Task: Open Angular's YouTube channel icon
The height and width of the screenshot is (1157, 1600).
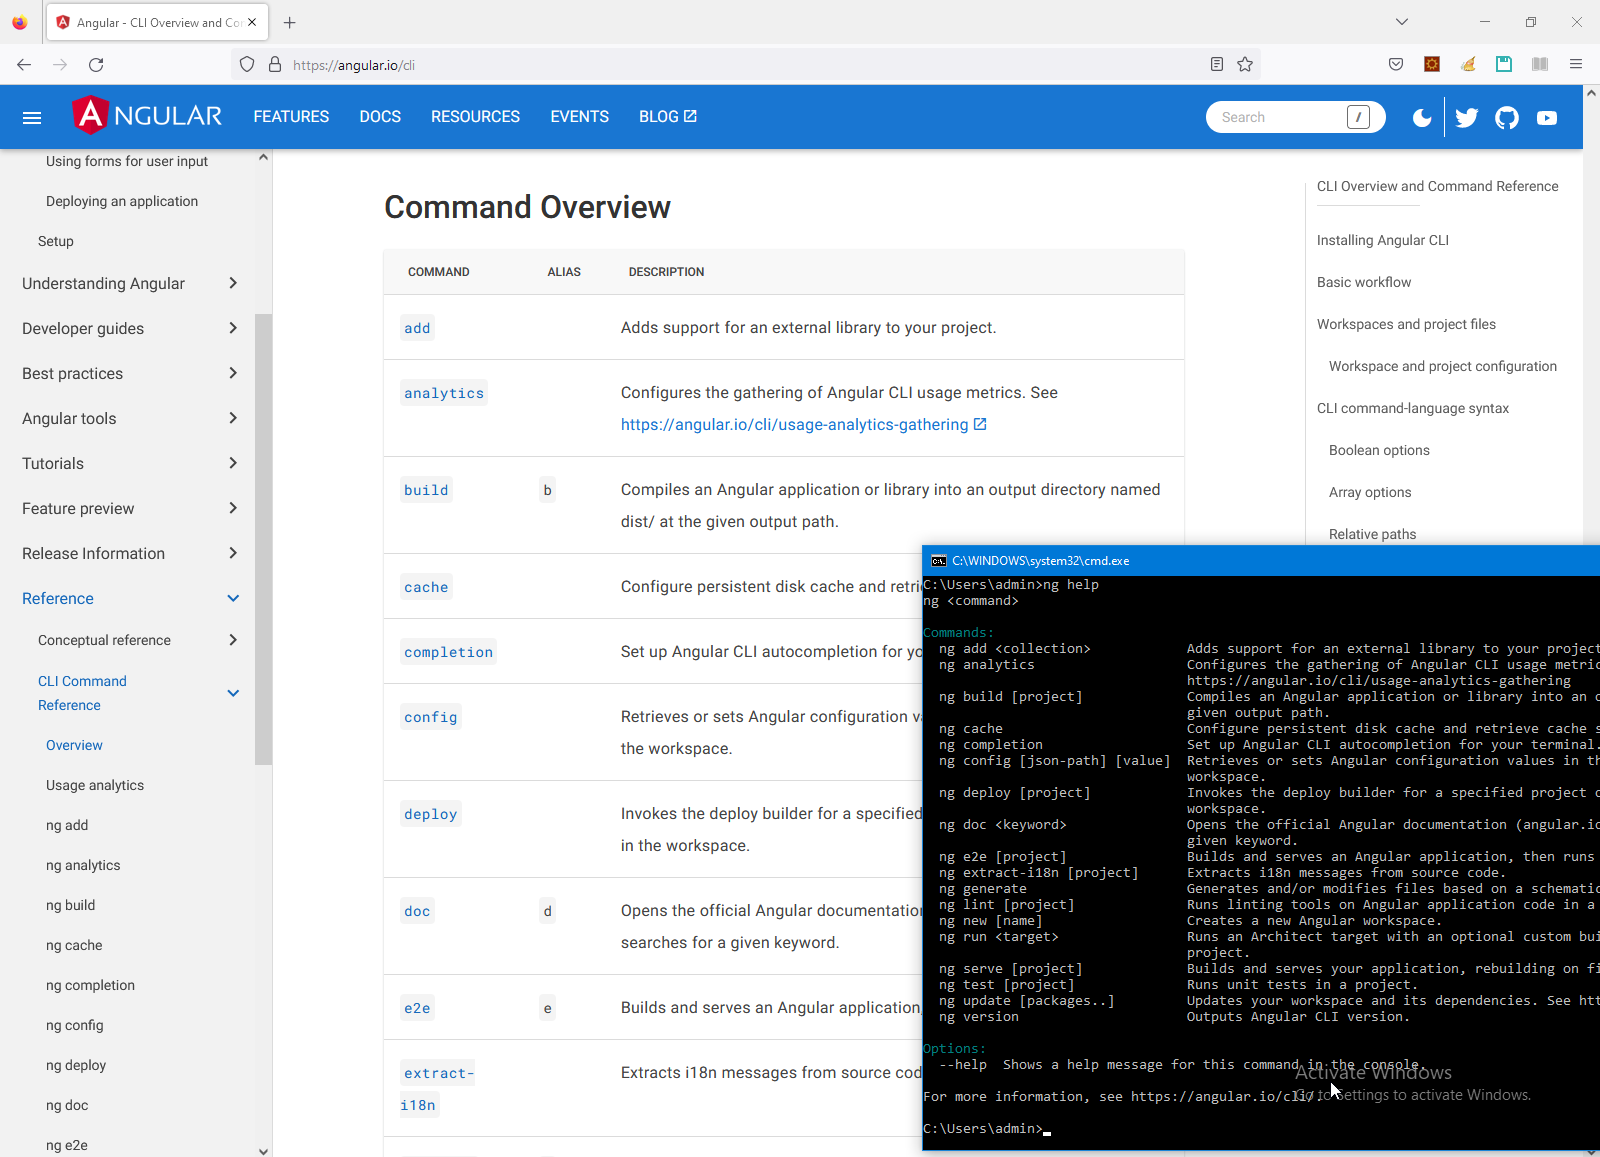Action: point(1547,118)
